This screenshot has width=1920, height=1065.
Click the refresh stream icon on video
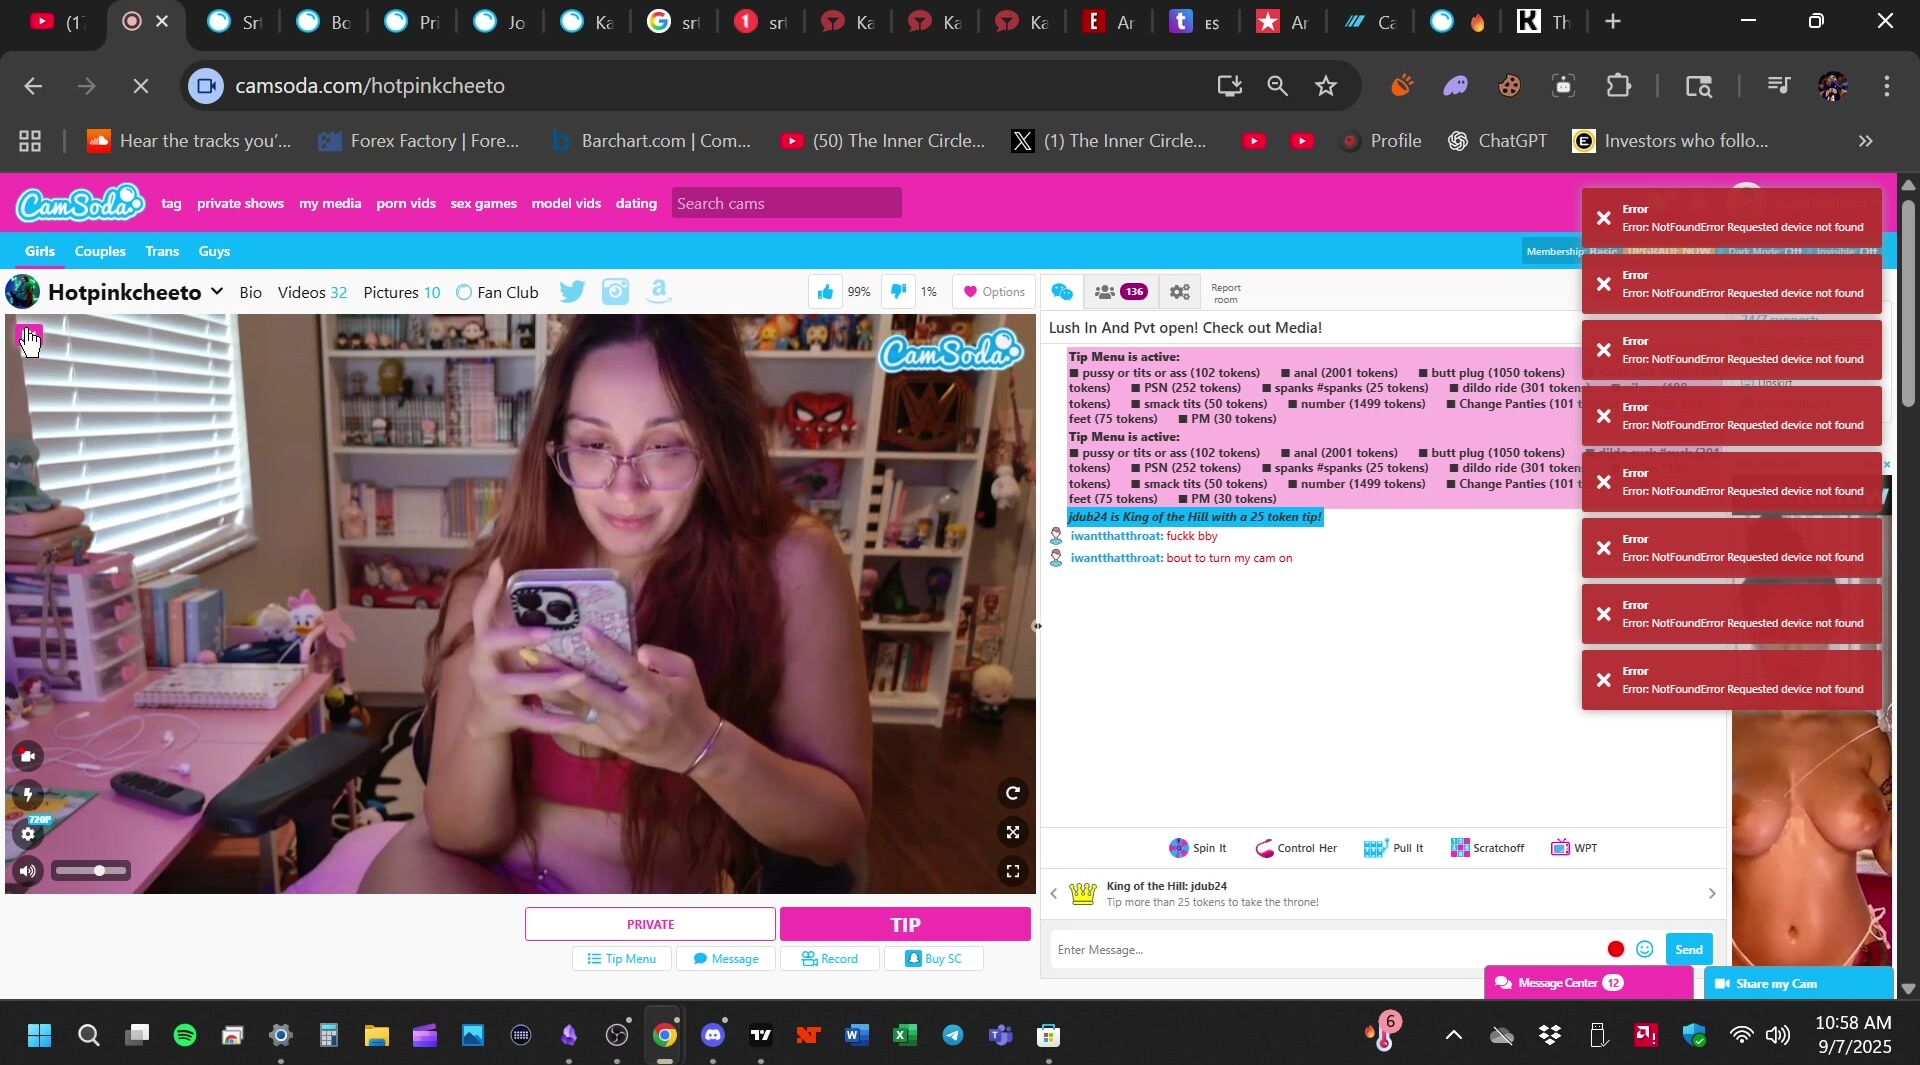coord(1012,793)
